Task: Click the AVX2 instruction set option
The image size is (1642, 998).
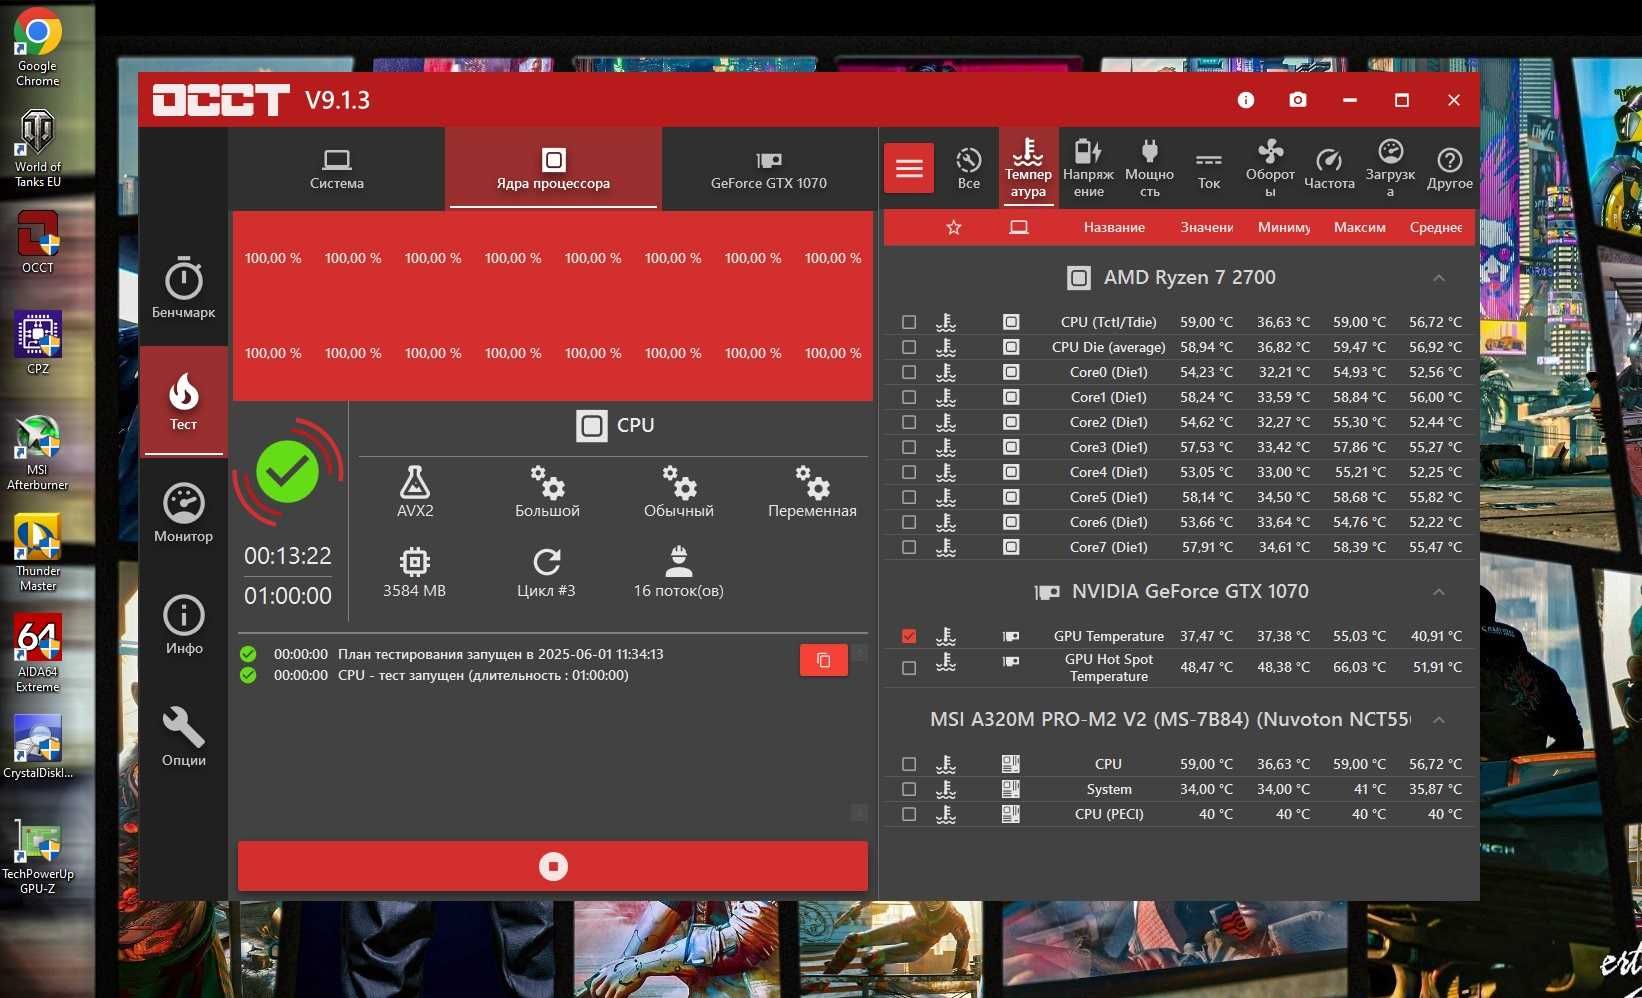Action: point(415,491)
